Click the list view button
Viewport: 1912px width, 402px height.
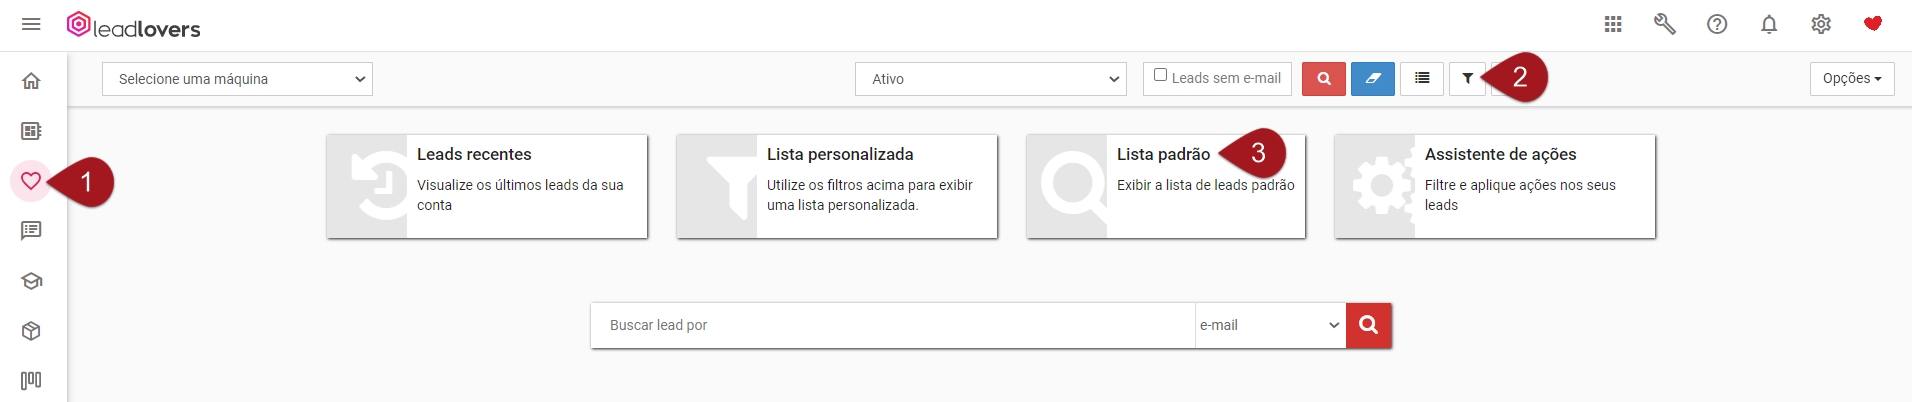point(1422,79)
